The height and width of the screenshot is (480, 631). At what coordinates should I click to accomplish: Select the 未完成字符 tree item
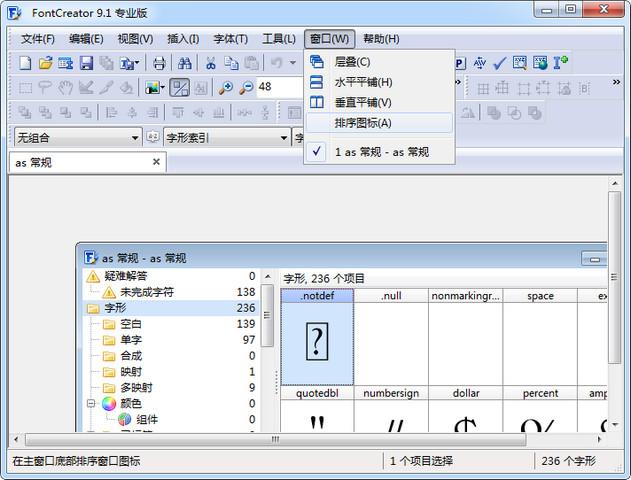[146, 292]
